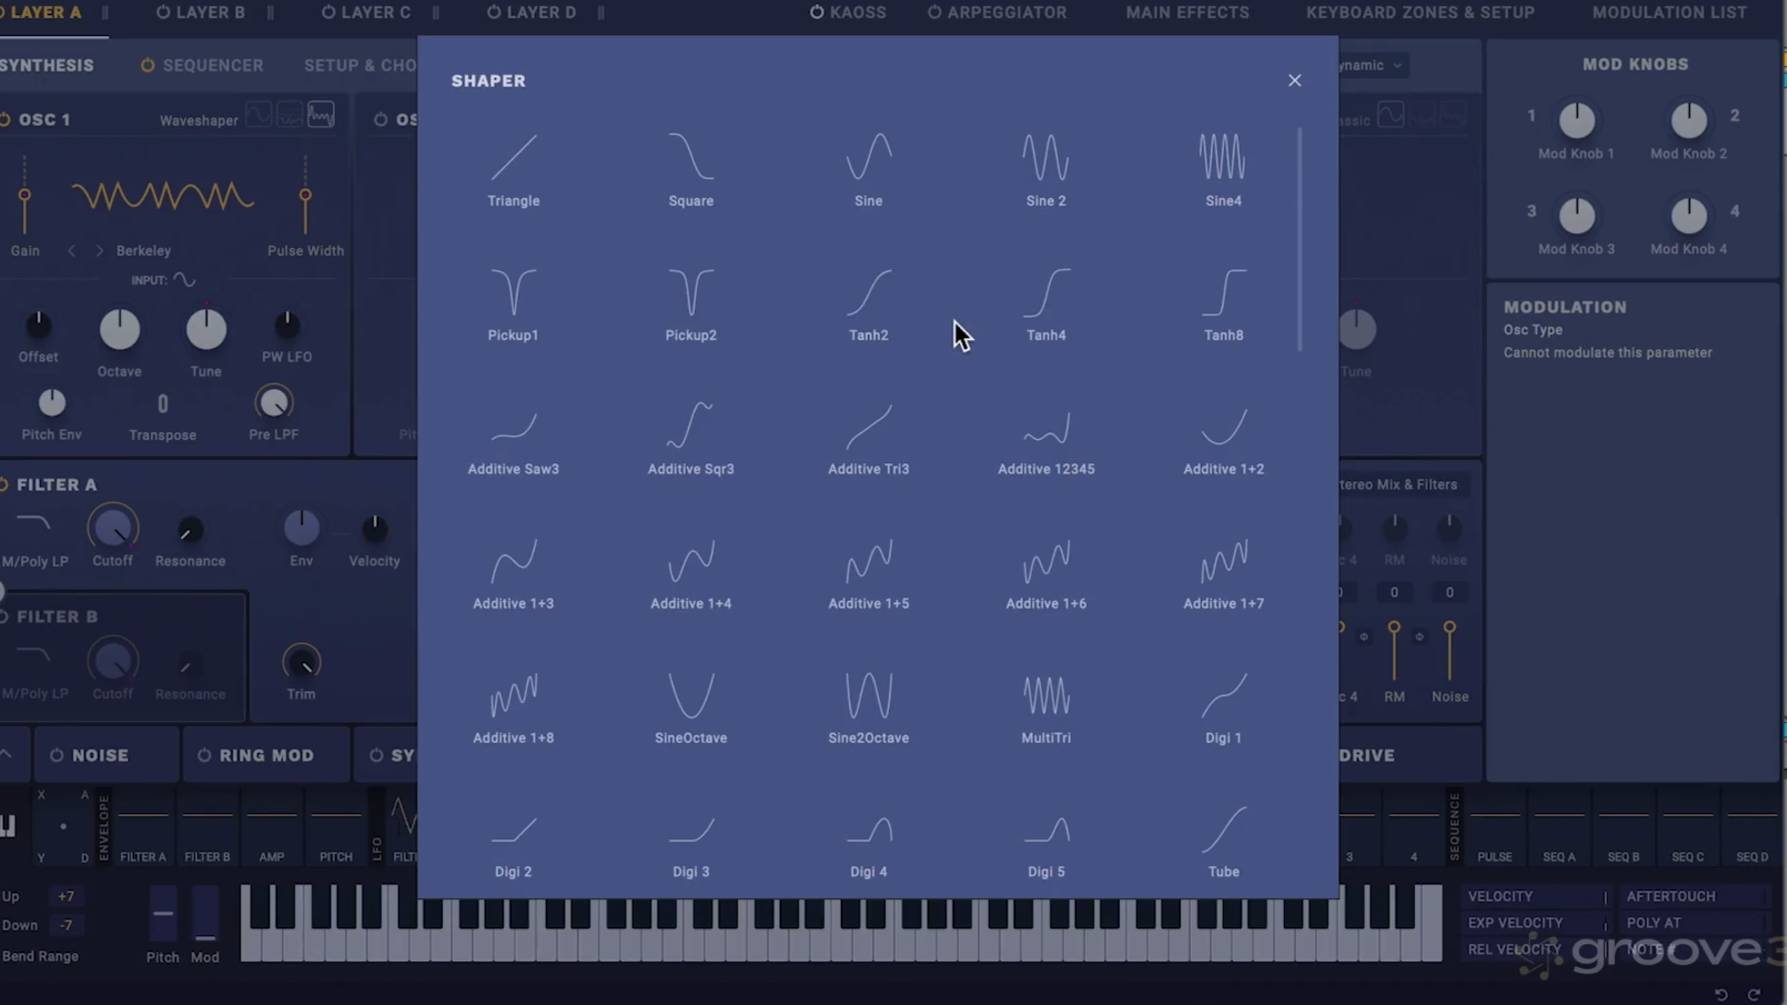Enable the Arpeggiator power toggle
The width and height of the screenshot is (1787, 1005).
(x=934, y=12)
